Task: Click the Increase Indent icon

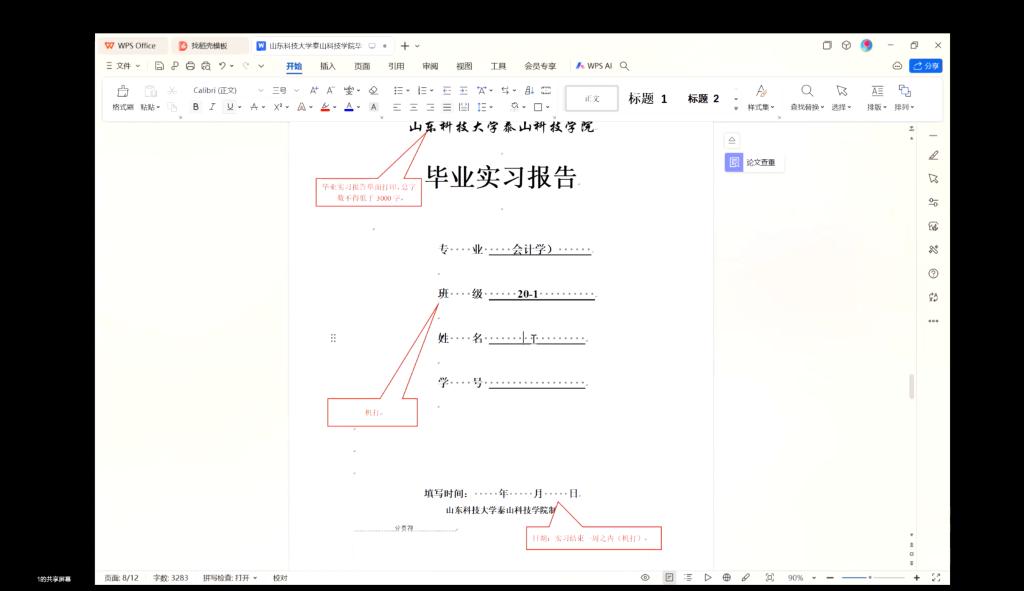Action: (463, 90)
